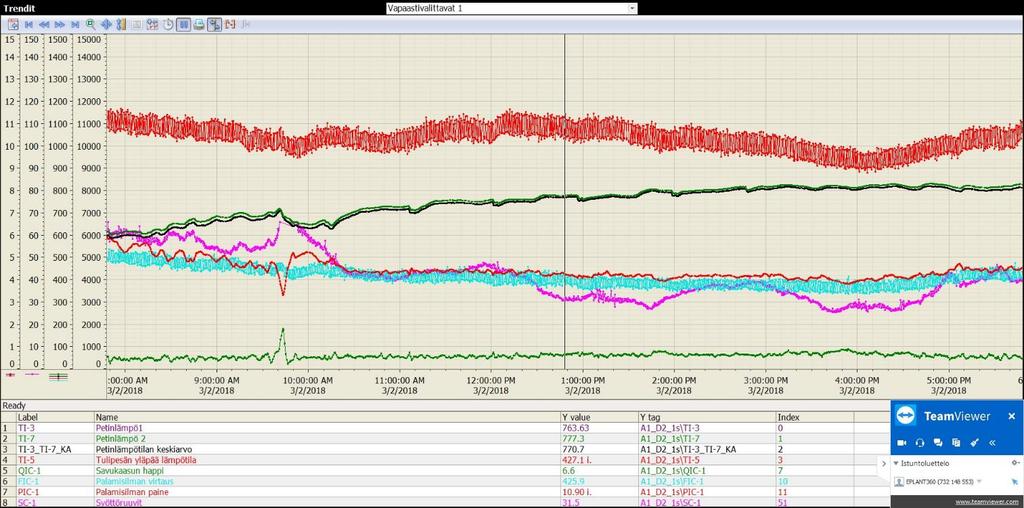Viewport: 1024px width, 508px height.
Task: Open Istuntoluettelo gear settings menu
Action: click(1016, 463)
